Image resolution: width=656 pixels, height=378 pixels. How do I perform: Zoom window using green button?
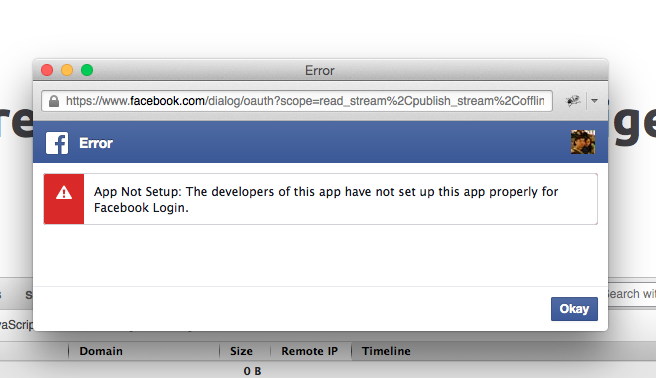[x=87, y=70]
